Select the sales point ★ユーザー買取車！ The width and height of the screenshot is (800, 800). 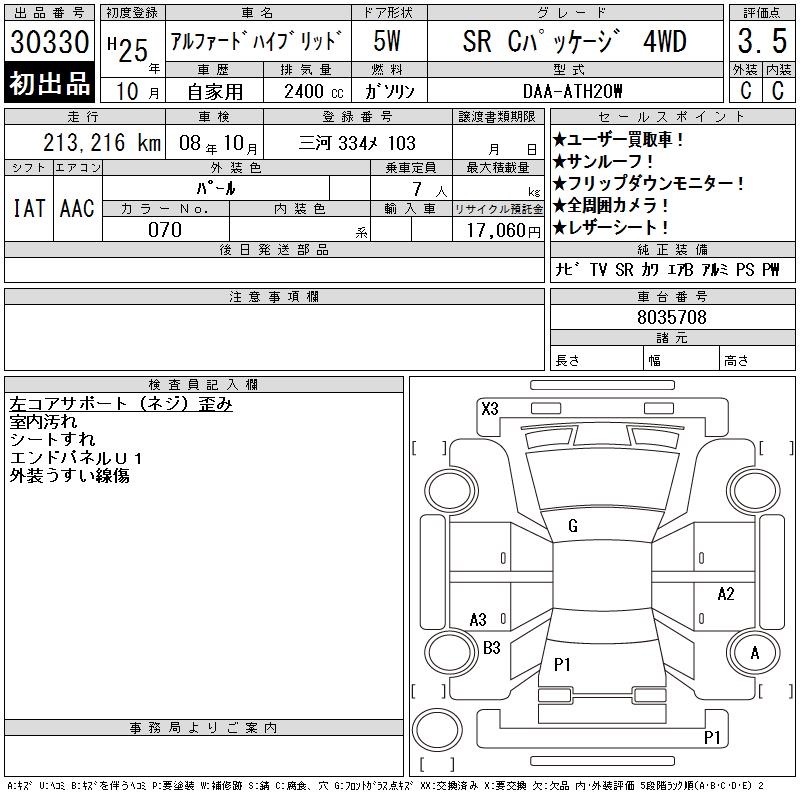coord(618,139)
